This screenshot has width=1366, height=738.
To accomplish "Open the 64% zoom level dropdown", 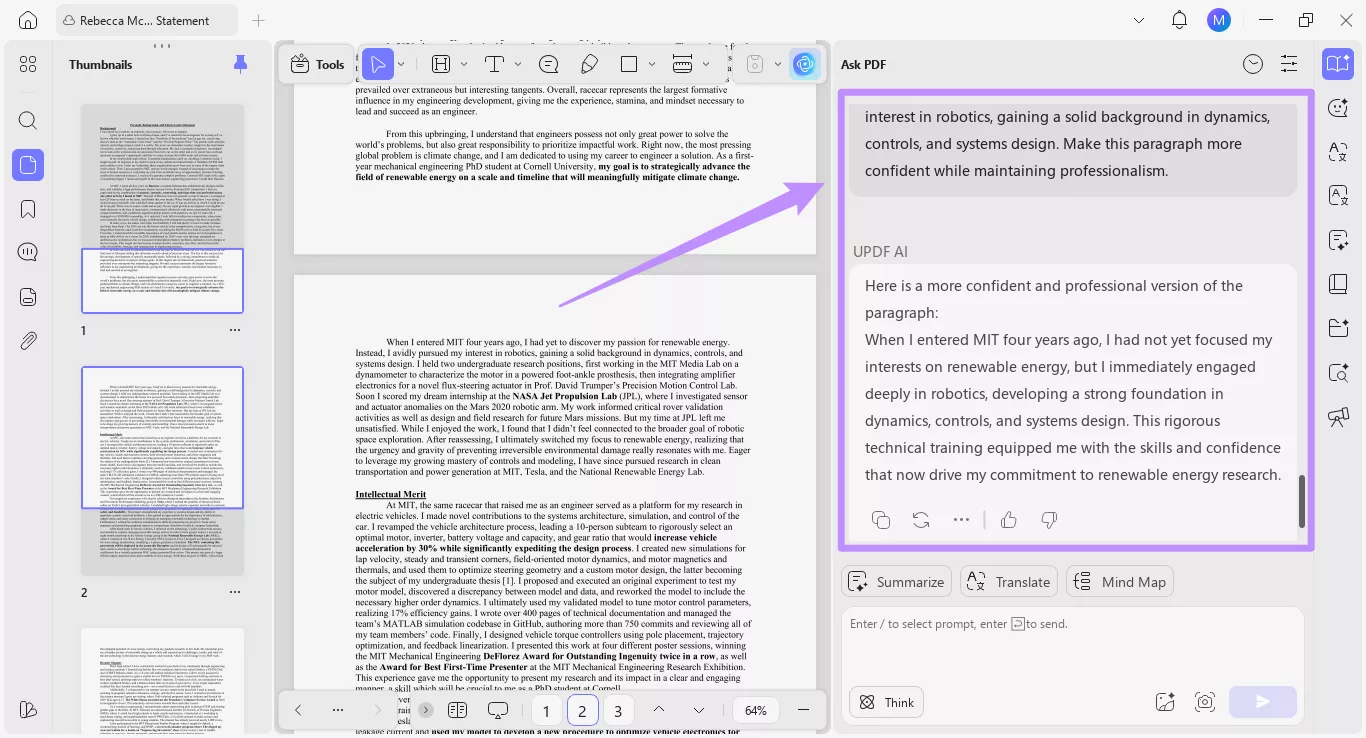I will coord(755,710).
